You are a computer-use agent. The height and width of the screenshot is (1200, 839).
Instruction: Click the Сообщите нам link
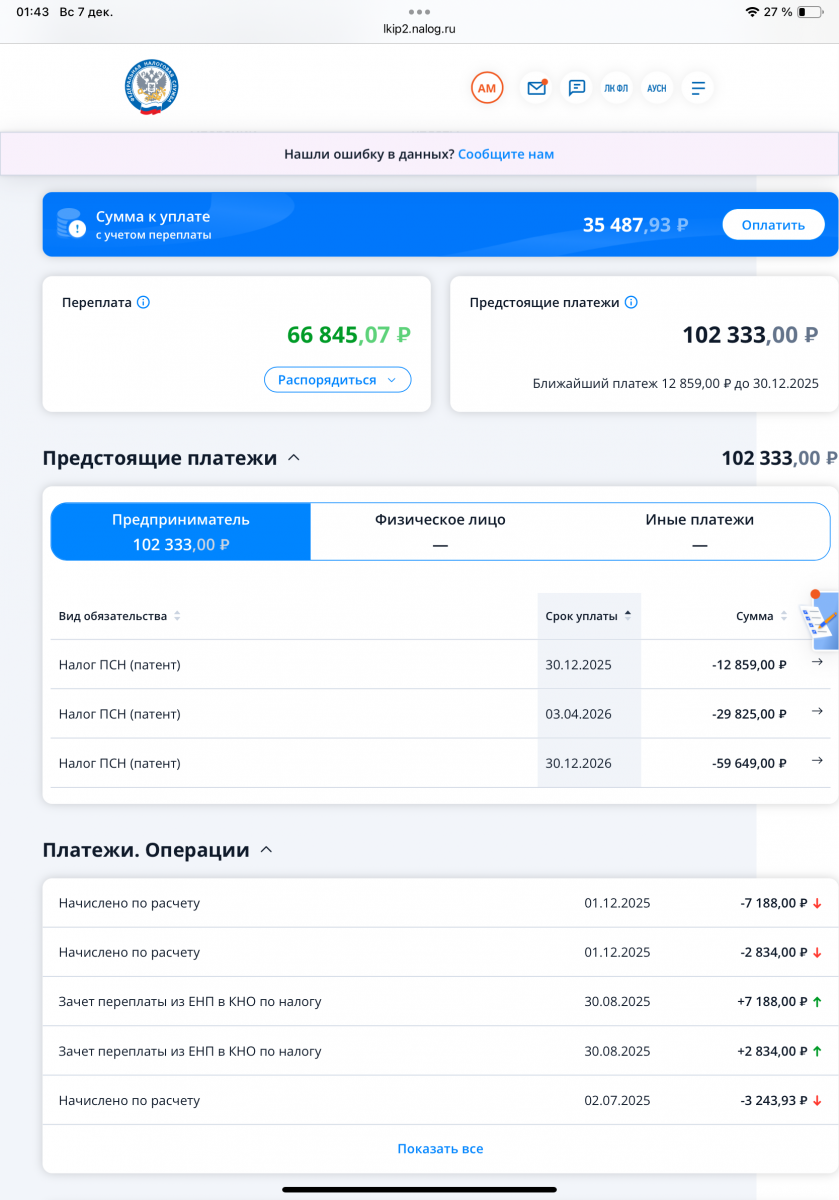click(x=506, y=154)
